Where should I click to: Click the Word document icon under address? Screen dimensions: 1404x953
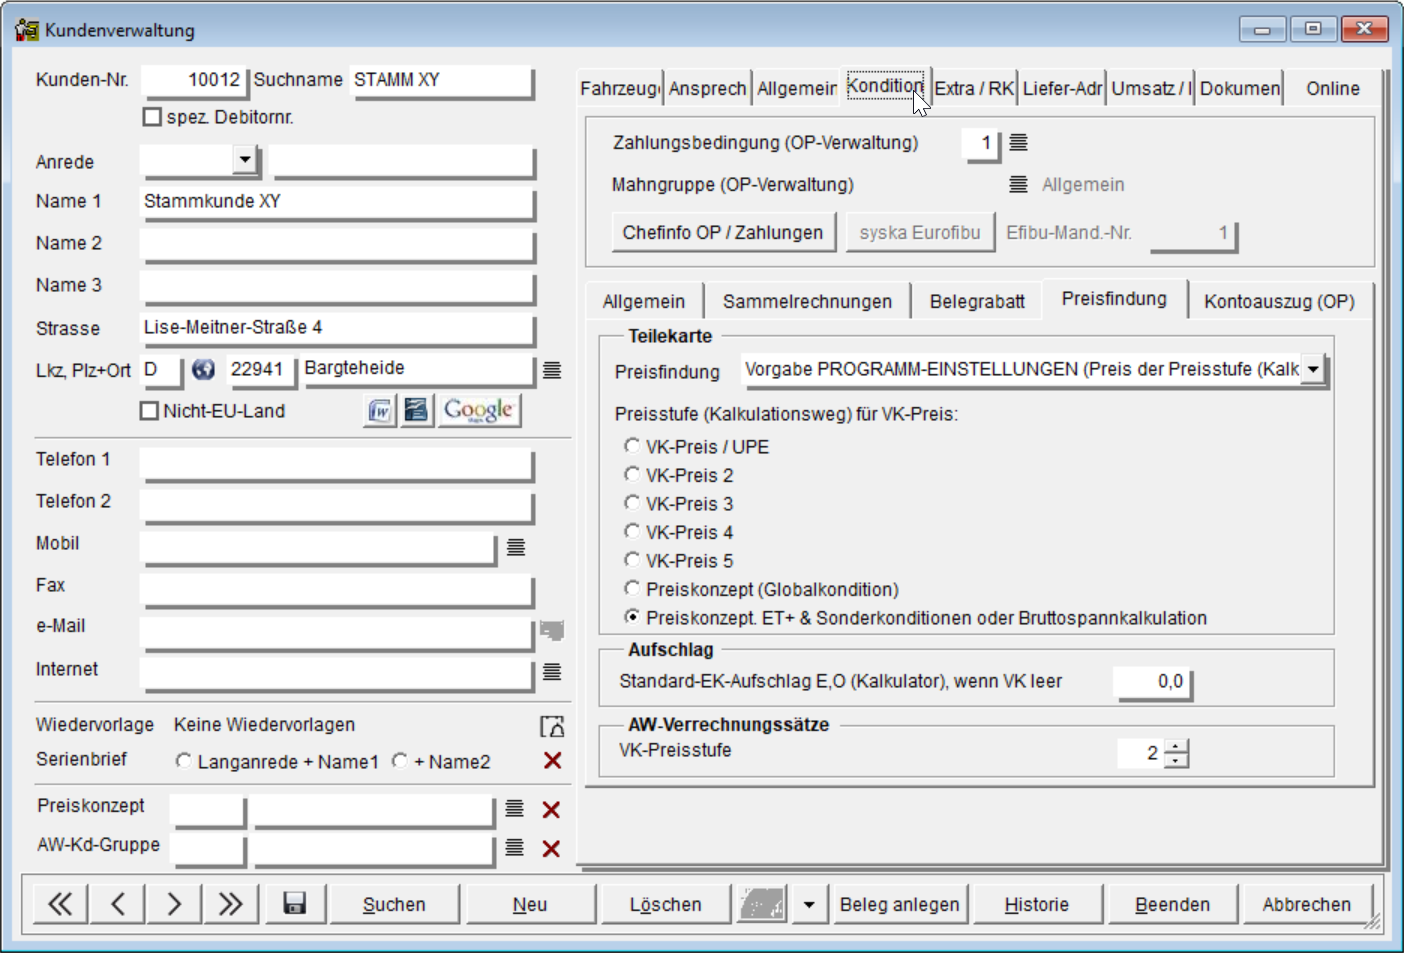pyautogui.click(x=380, y=410)
